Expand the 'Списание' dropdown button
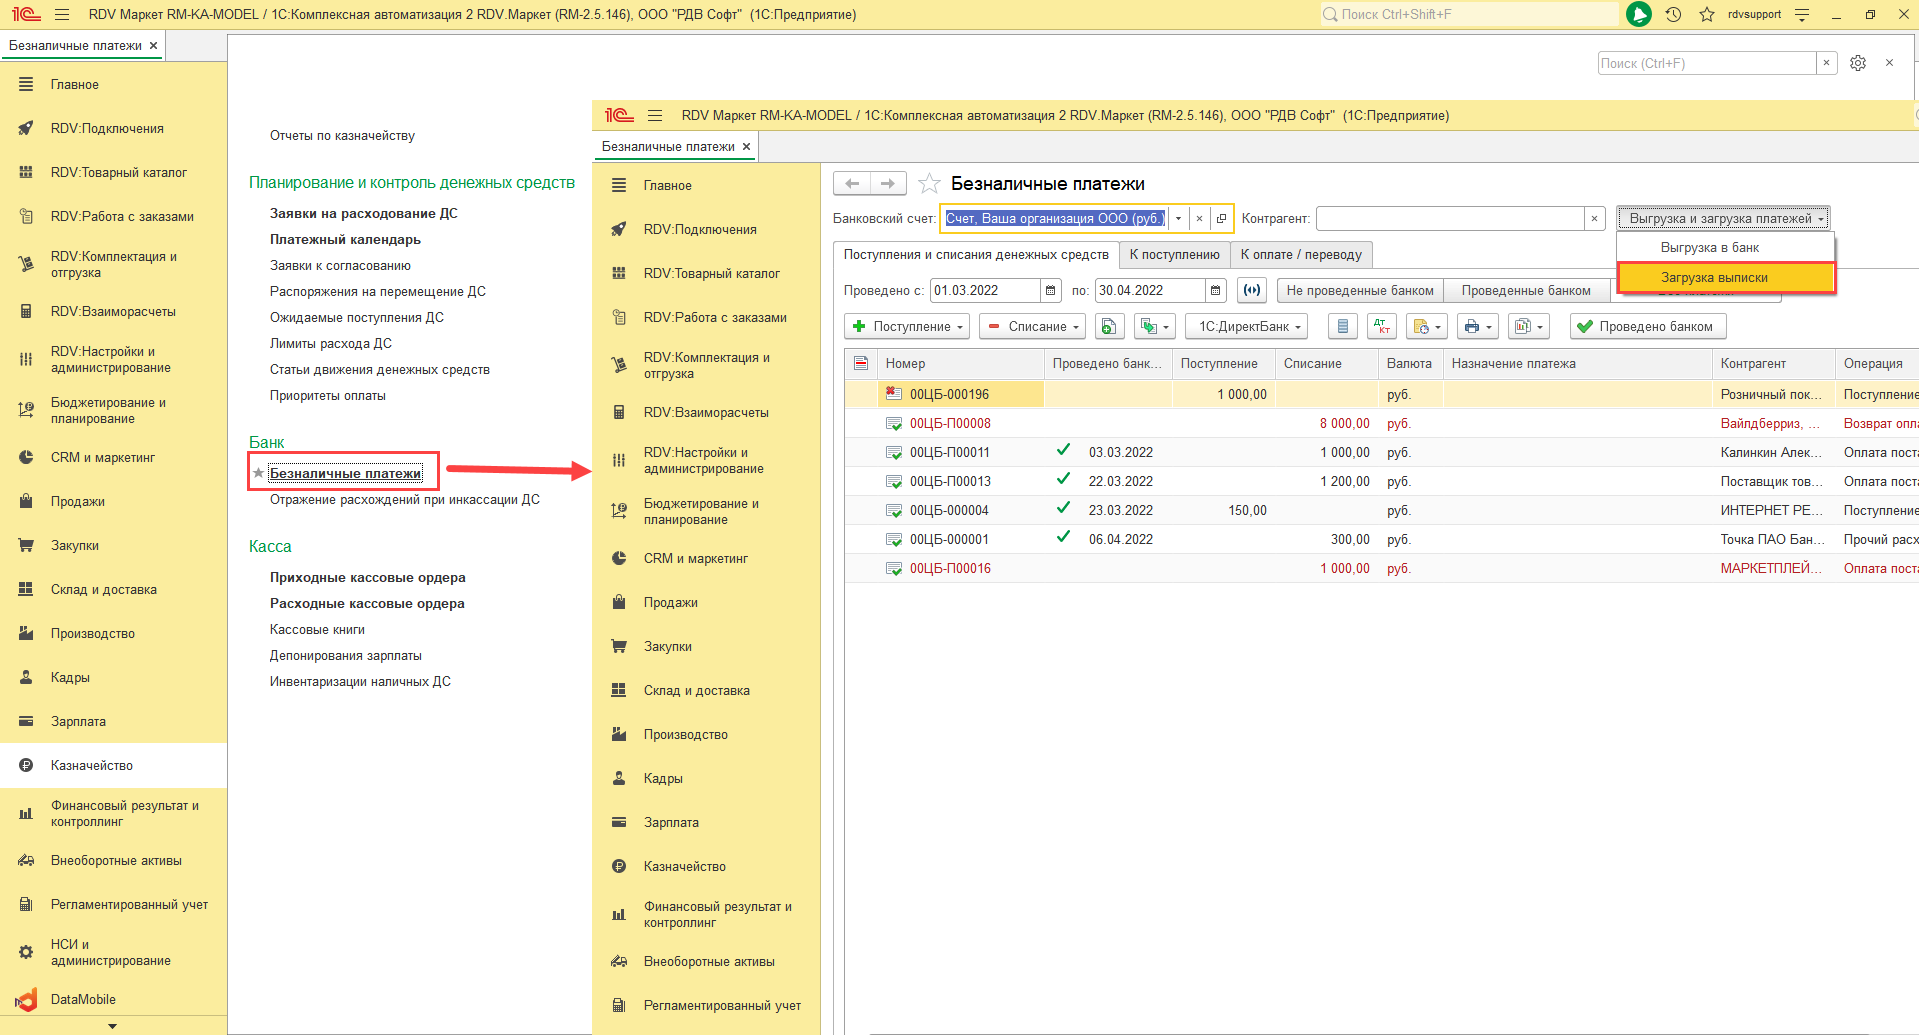1919x1035 pixels. [x=1034, y=327]
